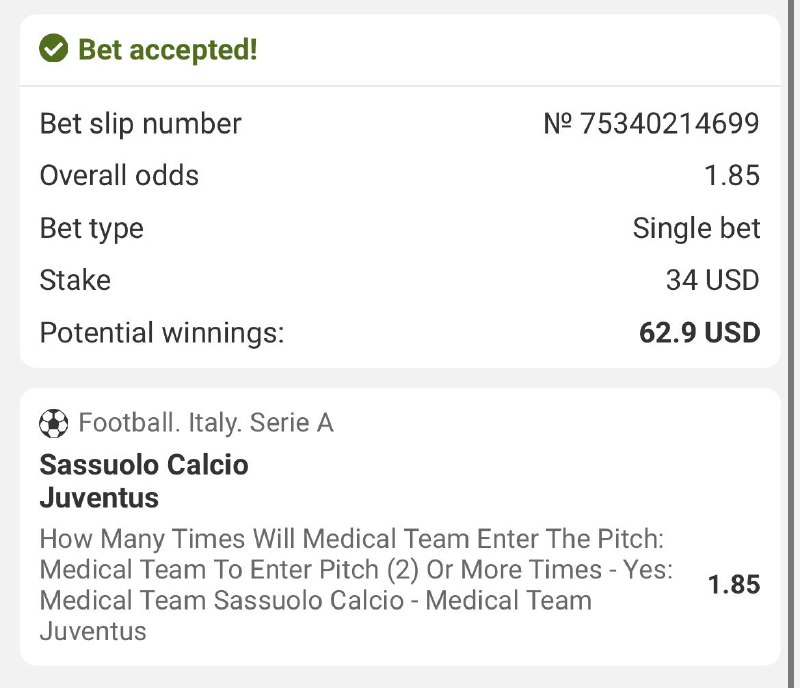Click the 'Bet slip number' label
The image size is (800, 688).
point(140,124)
